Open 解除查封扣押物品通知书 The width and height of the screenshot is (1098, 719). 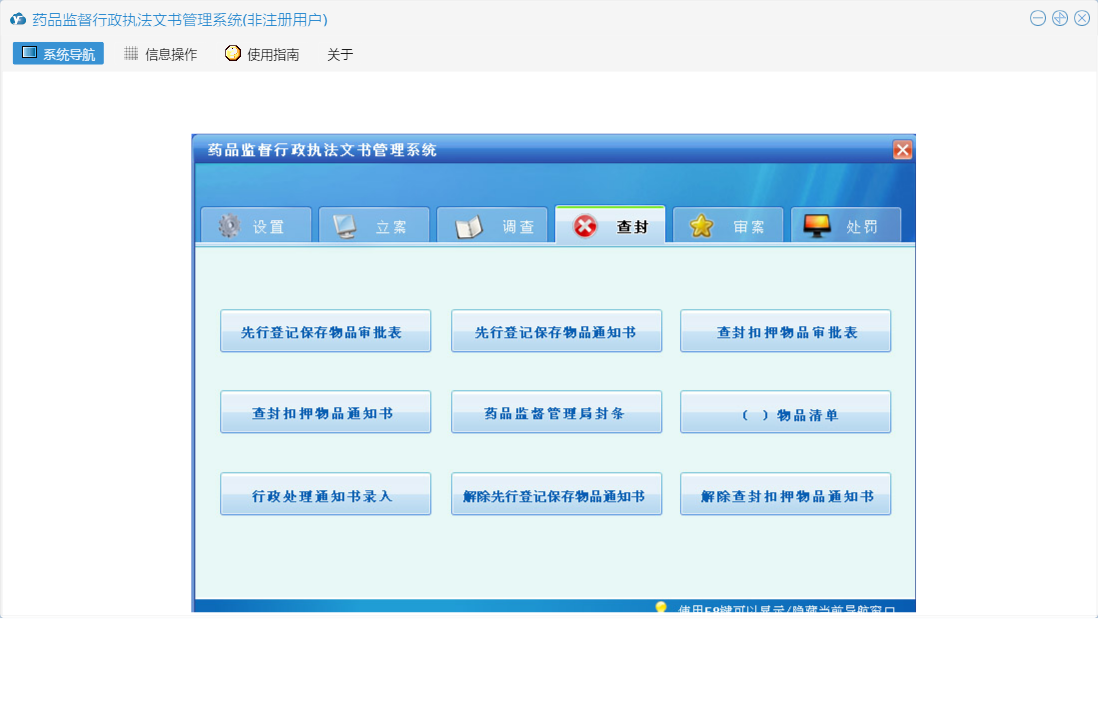tap(786, 494)
